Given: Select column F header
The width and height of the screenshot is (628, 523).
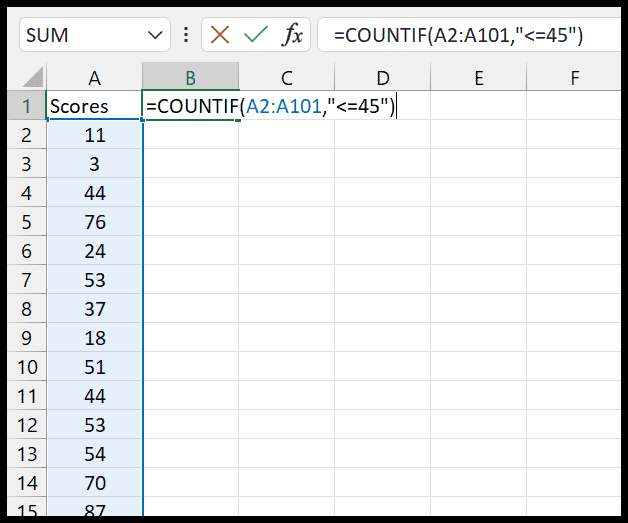Looking at the screenshot, I should pos(574,77).
